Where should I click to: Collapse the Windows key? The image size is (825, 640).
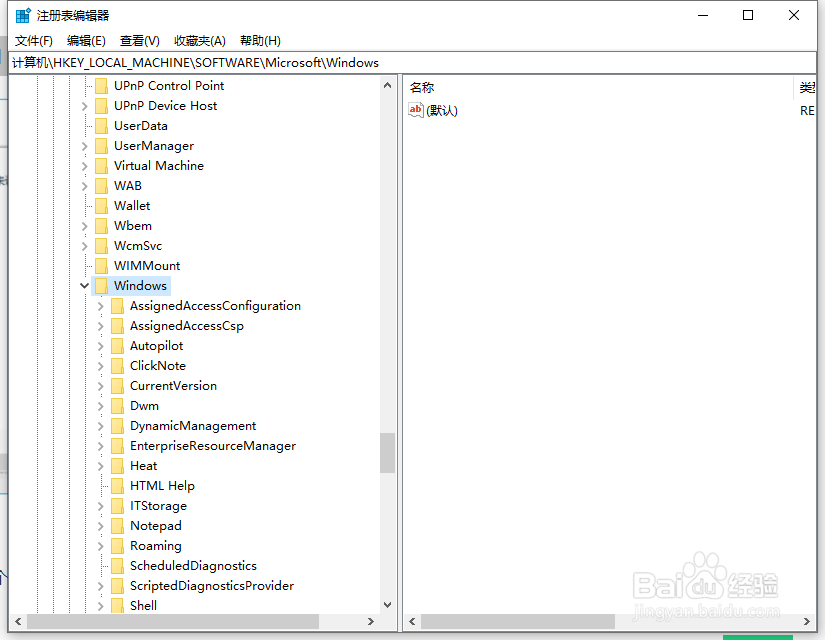[x=84, y=286]
